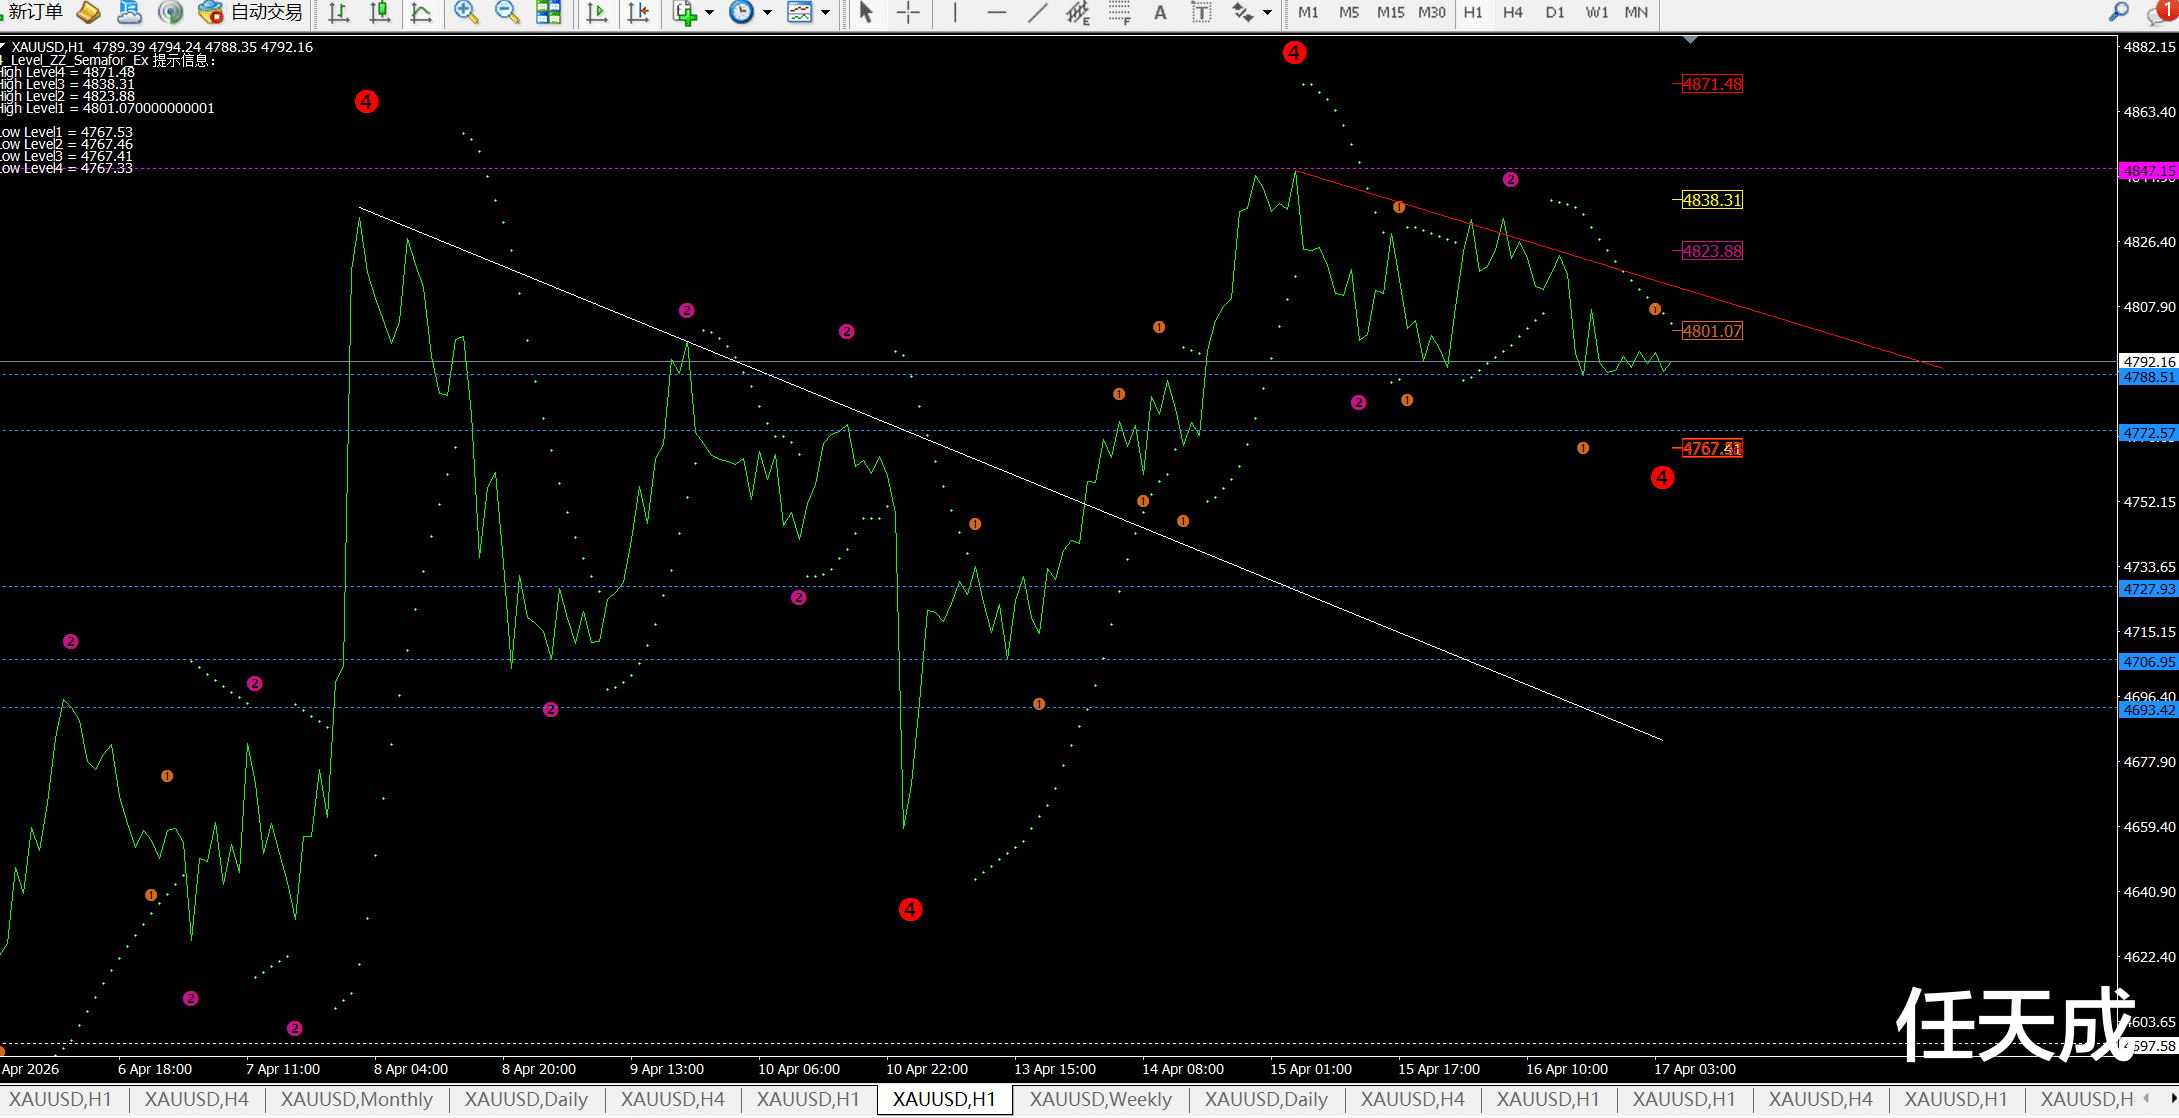Expand the periodicity clock dropdown arrow

coord(767,13)
